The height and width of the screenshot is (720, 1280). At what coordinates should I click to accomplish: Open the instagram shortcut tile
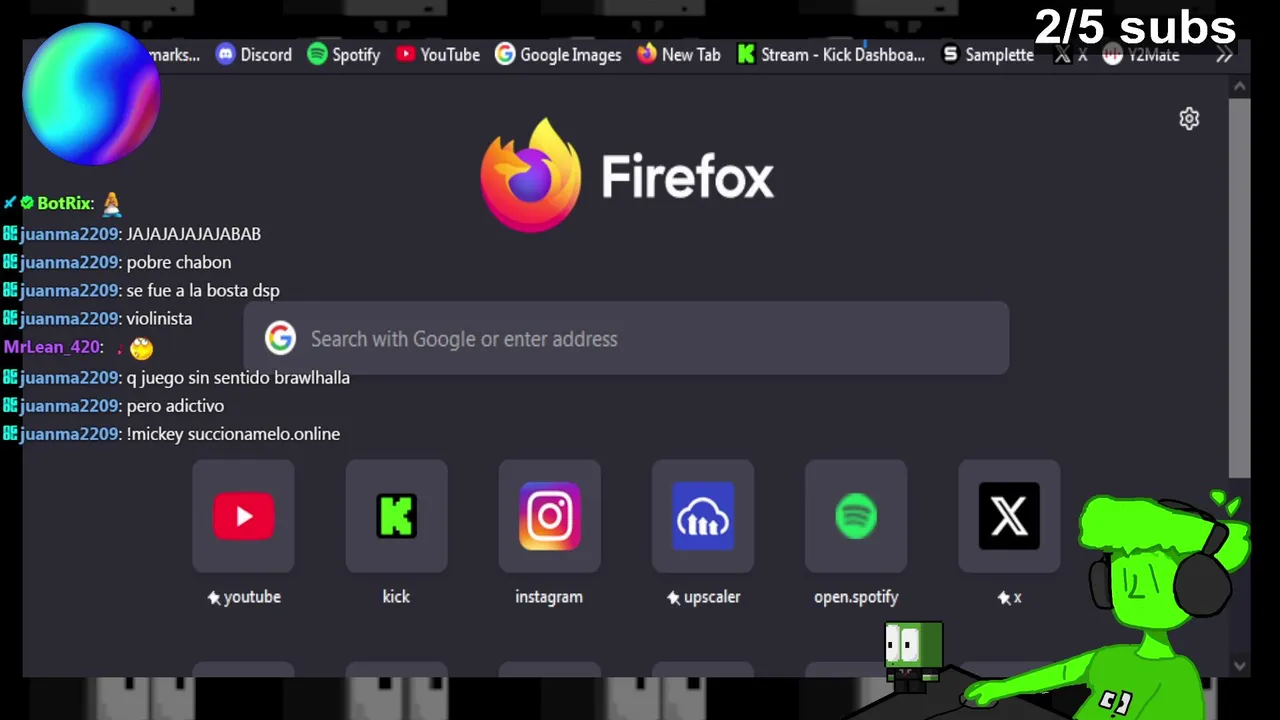click(549, 516)
